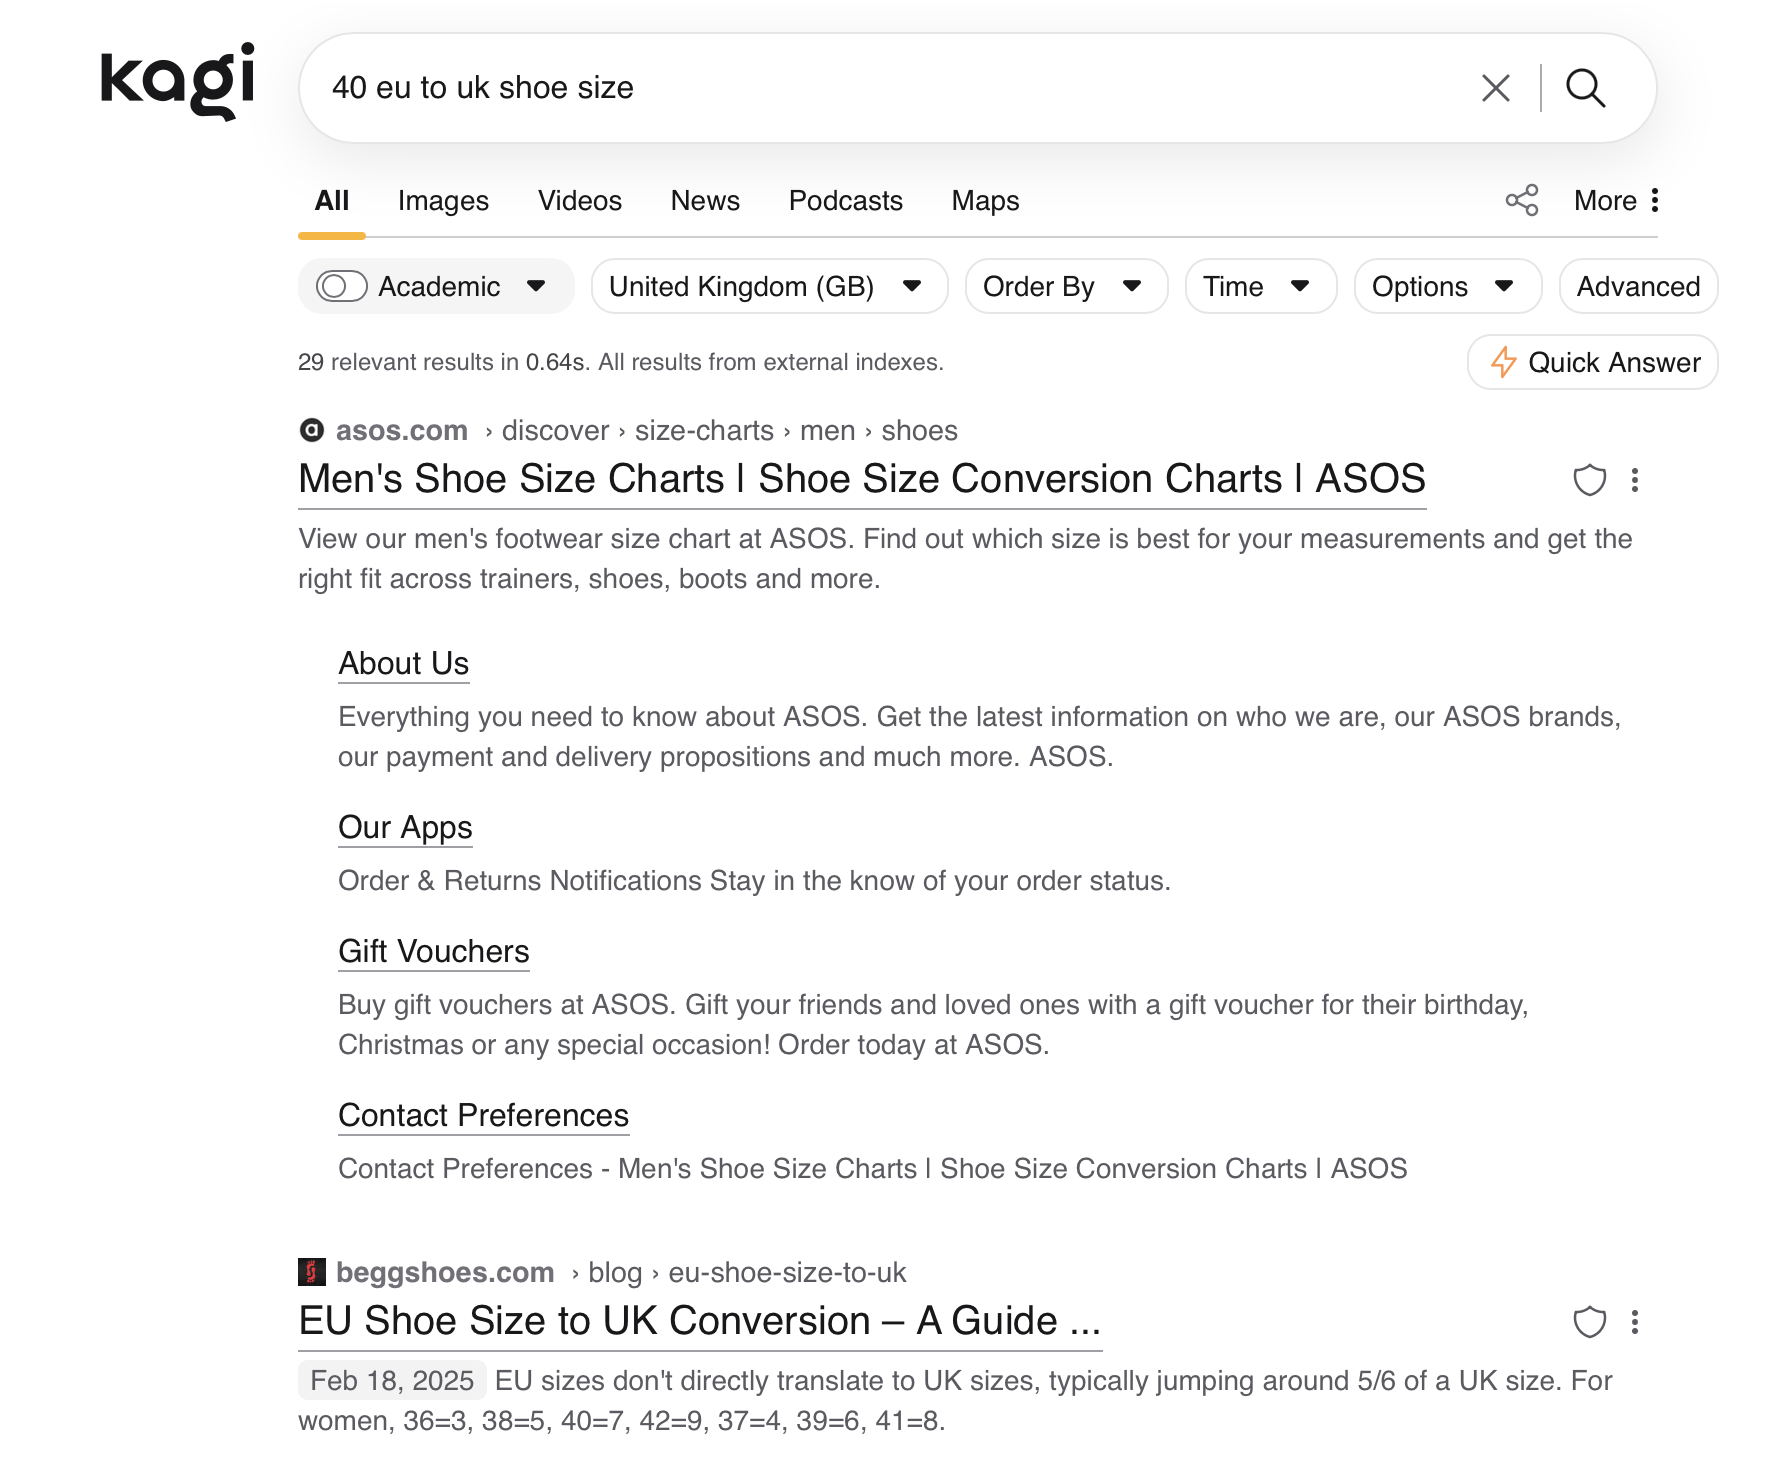The width and height of the screenshot is (1786, 1462).
Task: Click the Quick Answer button
Action: (1592, 362)
